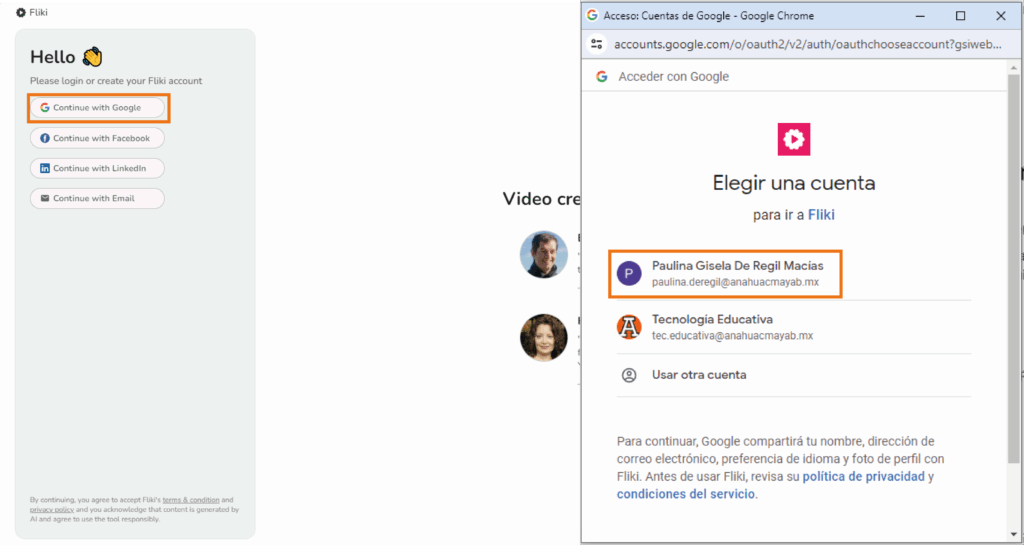This screenshot has height=545, width=1024.
Task: Click the Fliki link under Elegir una cuenta
Action: [821, 215]
